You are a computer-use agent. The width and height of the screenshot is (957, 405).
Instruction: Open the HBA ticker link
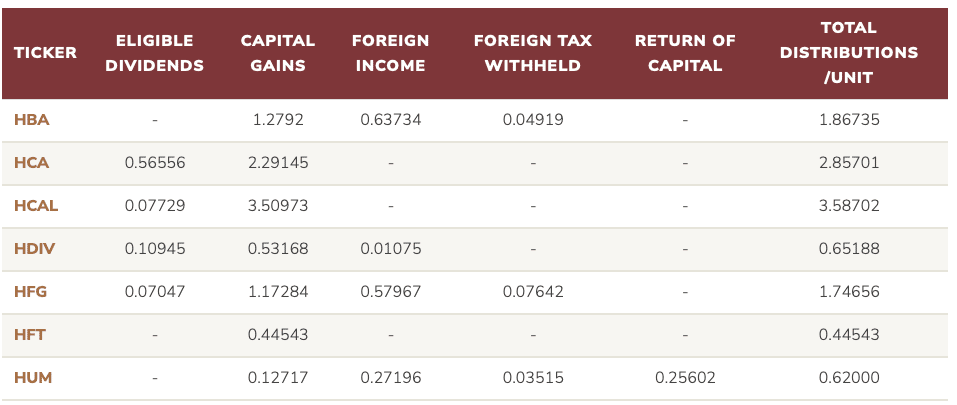(x=31, y=120)
